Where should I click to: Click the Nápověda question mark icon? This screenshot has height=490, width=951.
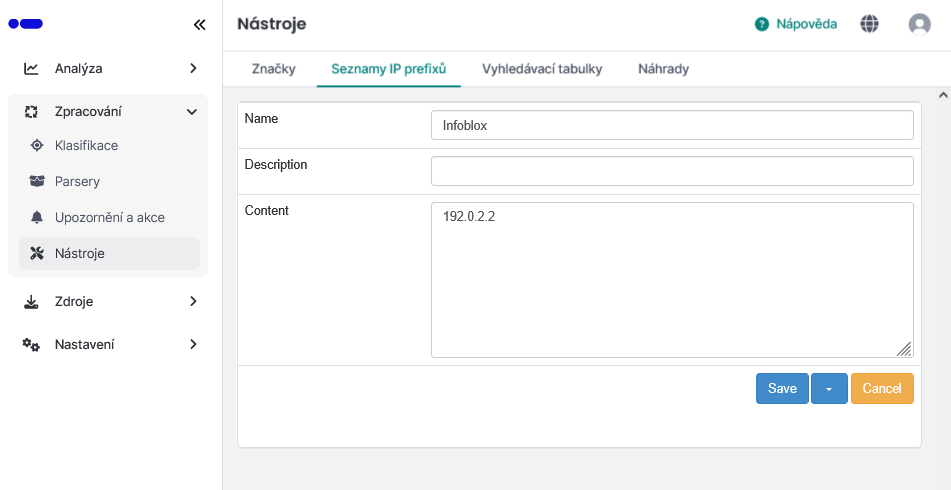point(762,24)
